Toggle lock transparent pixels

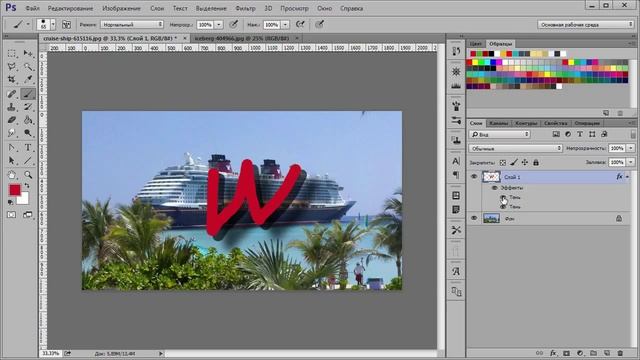coord(503,162)
